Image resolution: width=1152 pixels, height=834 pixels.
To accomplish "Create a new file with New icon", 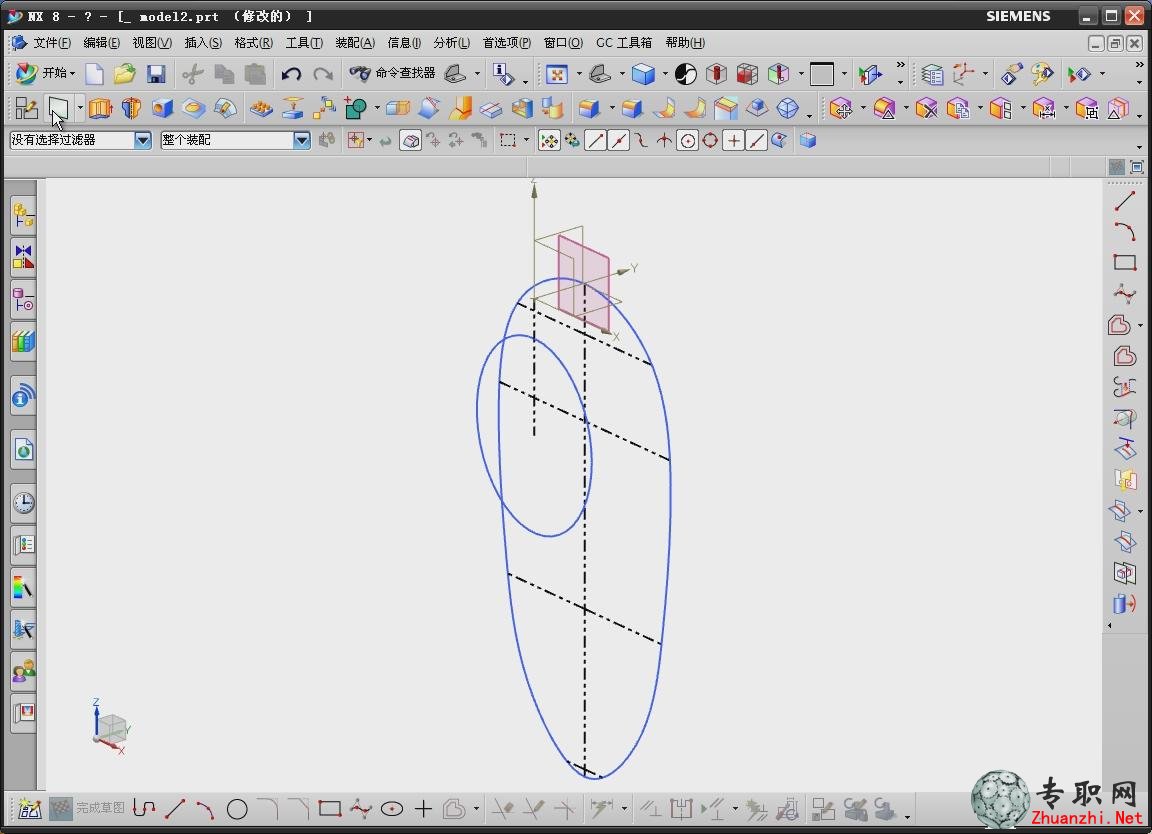I will [x=94, y=73].
